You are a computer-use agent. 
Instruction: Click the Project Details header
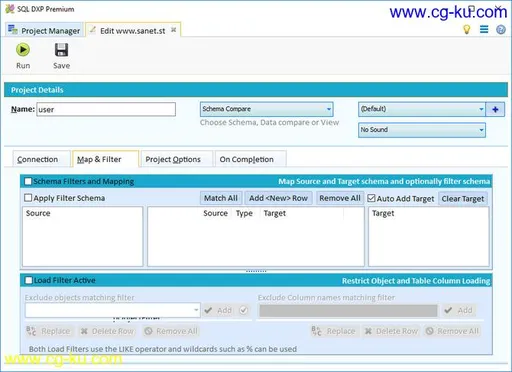pyautogui.click(x=256, y=90)
